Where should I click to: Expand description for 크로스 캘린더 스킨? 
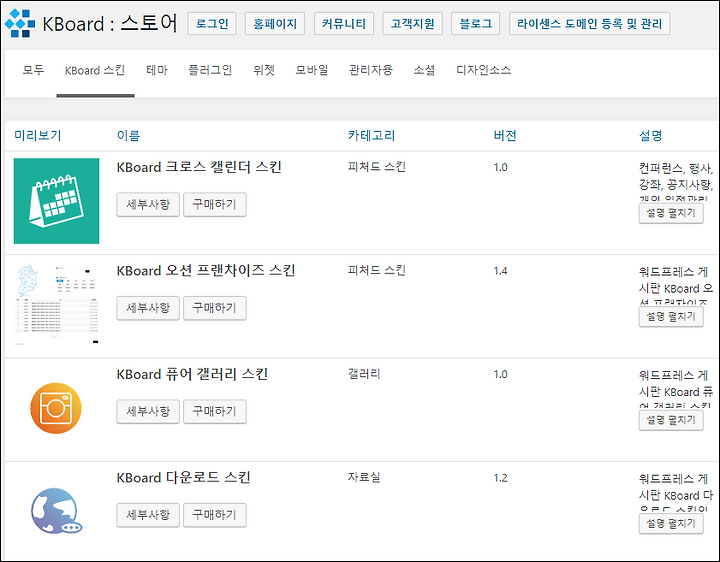pyautogui.click(x=671, y=213)
